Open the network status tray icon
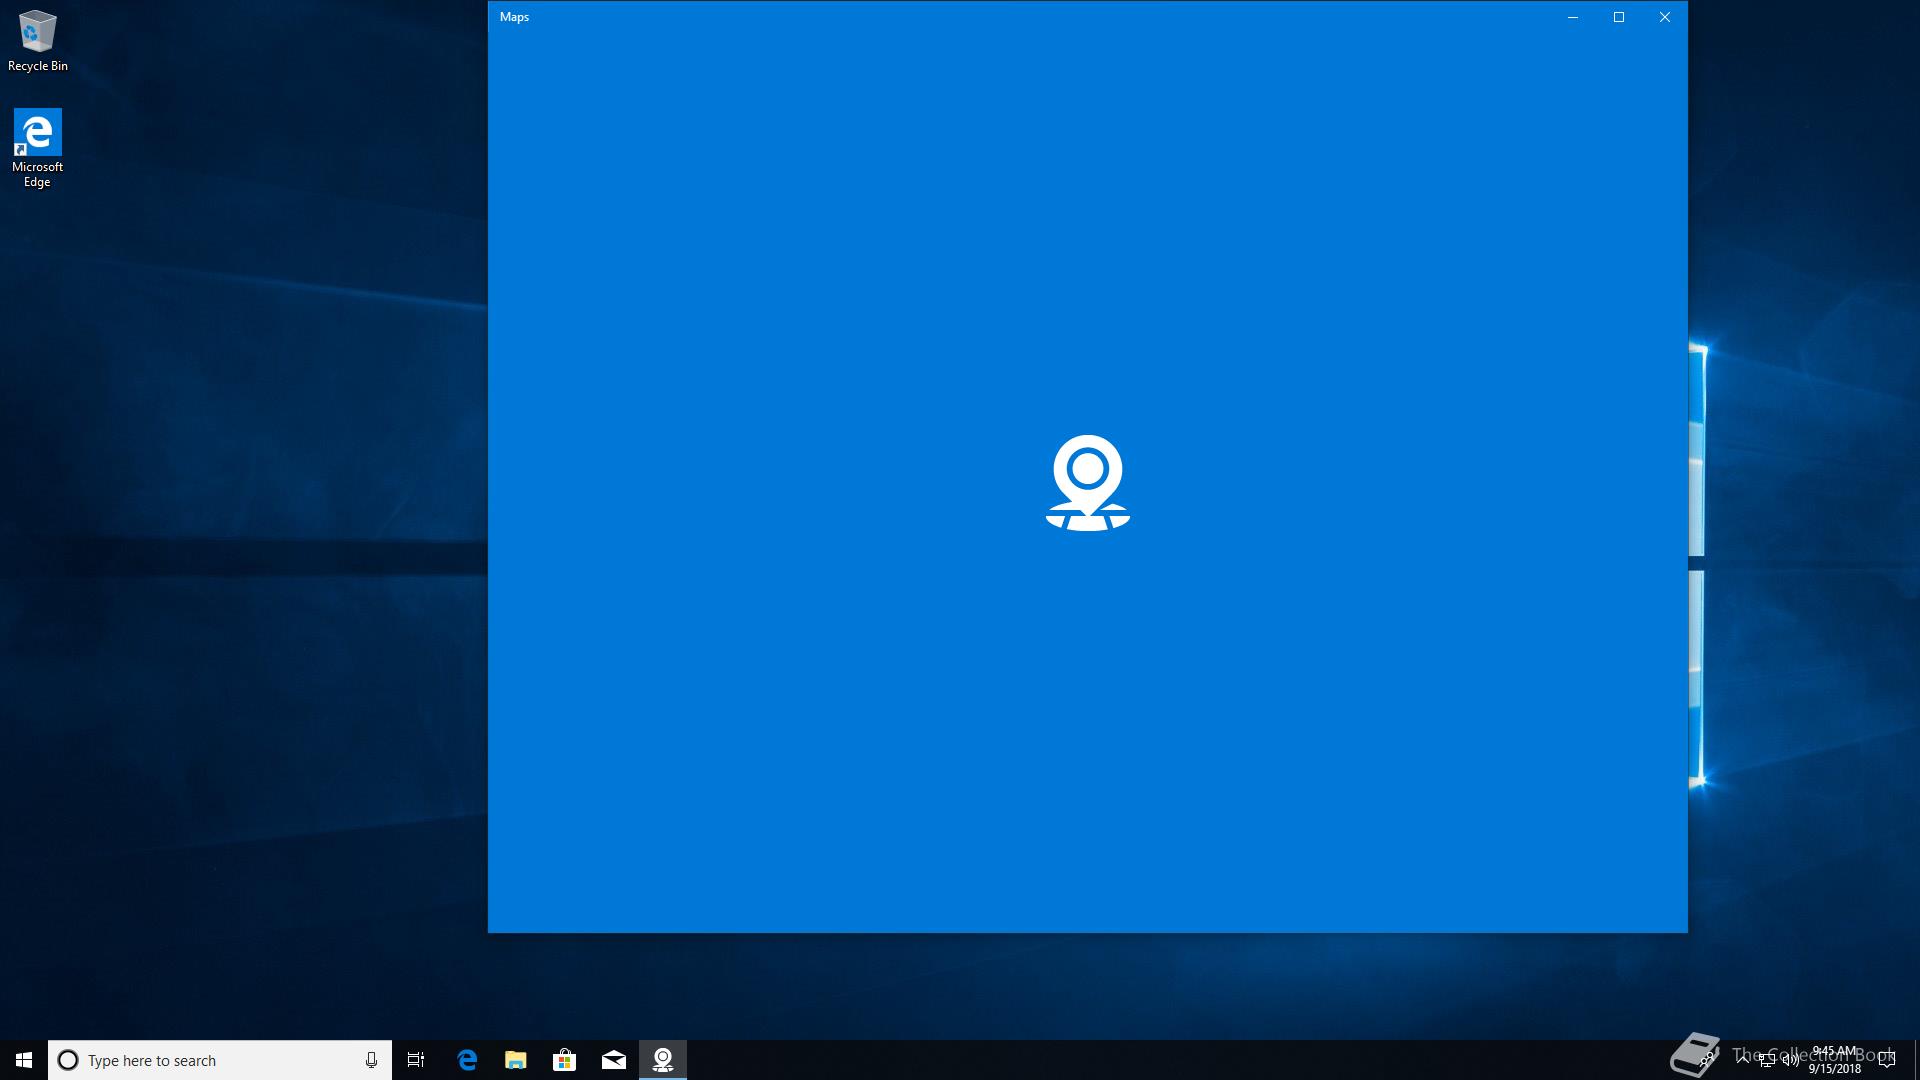The image size is (1920, 1080). click(1767, 1060)
